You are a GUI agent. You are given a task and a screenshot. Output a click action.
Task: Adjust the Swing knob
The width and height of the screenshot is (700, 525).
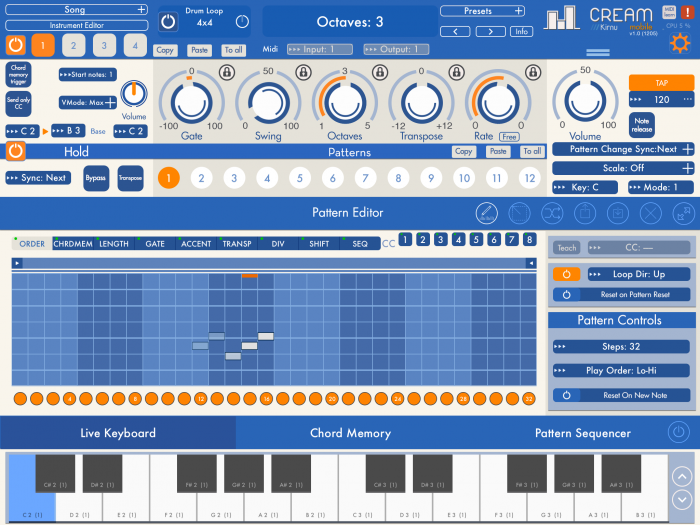[x=268, y=103]
